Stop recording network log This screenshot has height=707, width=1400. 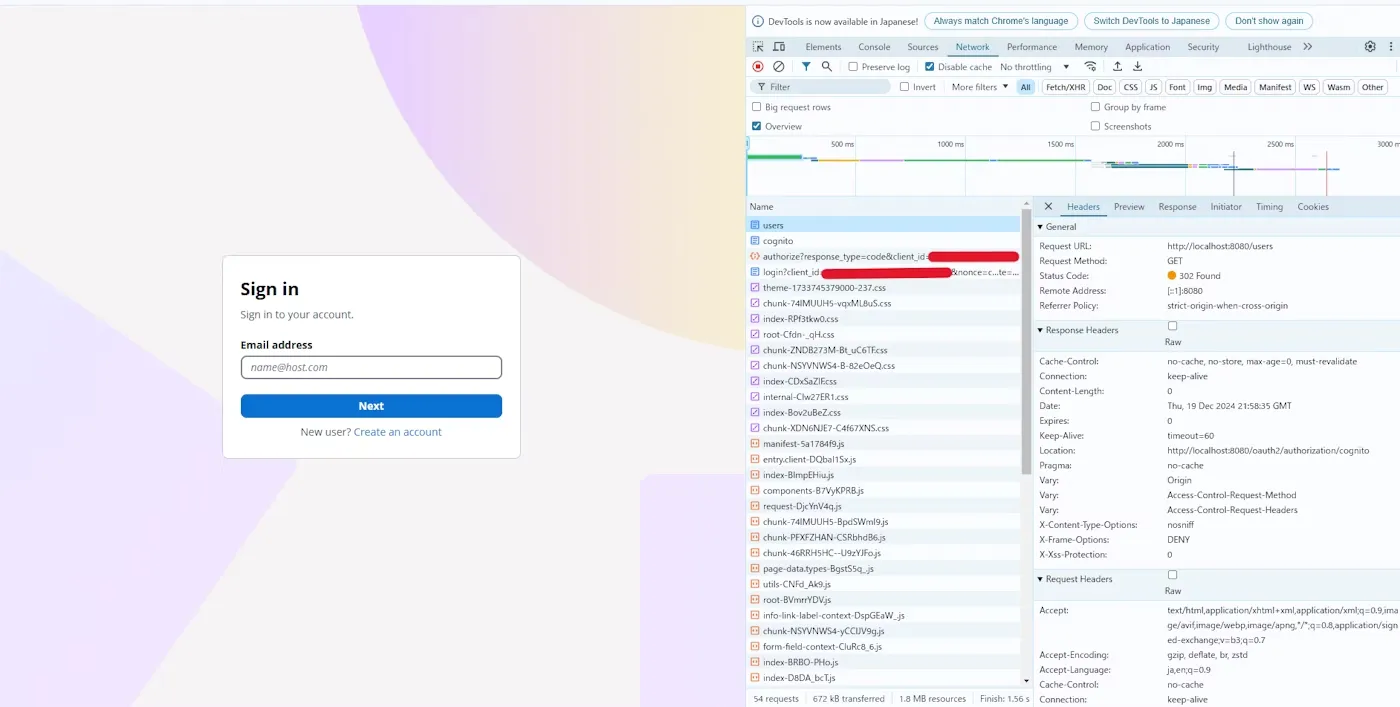point(758,67)
